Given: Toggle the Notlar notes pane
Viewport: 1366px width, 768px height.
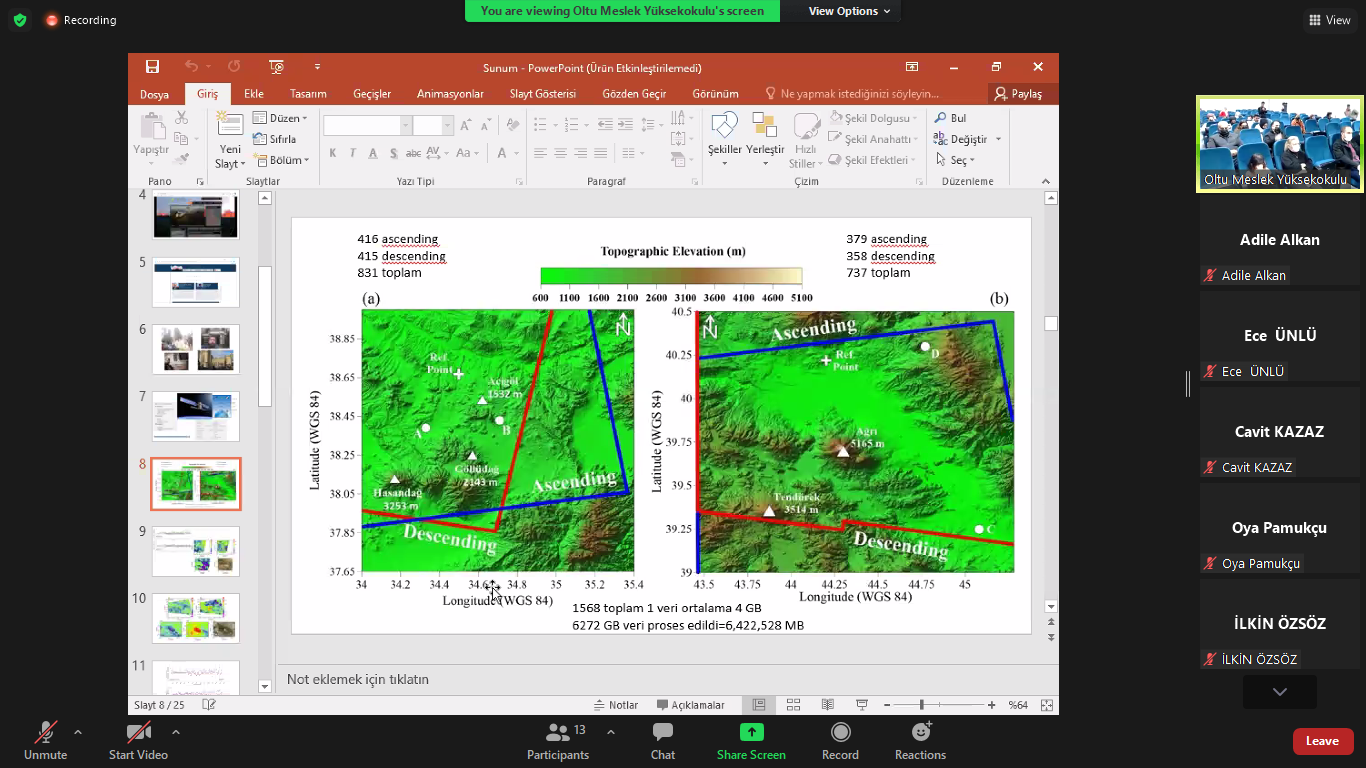Looking at the screenshot, I should point(616,705).
